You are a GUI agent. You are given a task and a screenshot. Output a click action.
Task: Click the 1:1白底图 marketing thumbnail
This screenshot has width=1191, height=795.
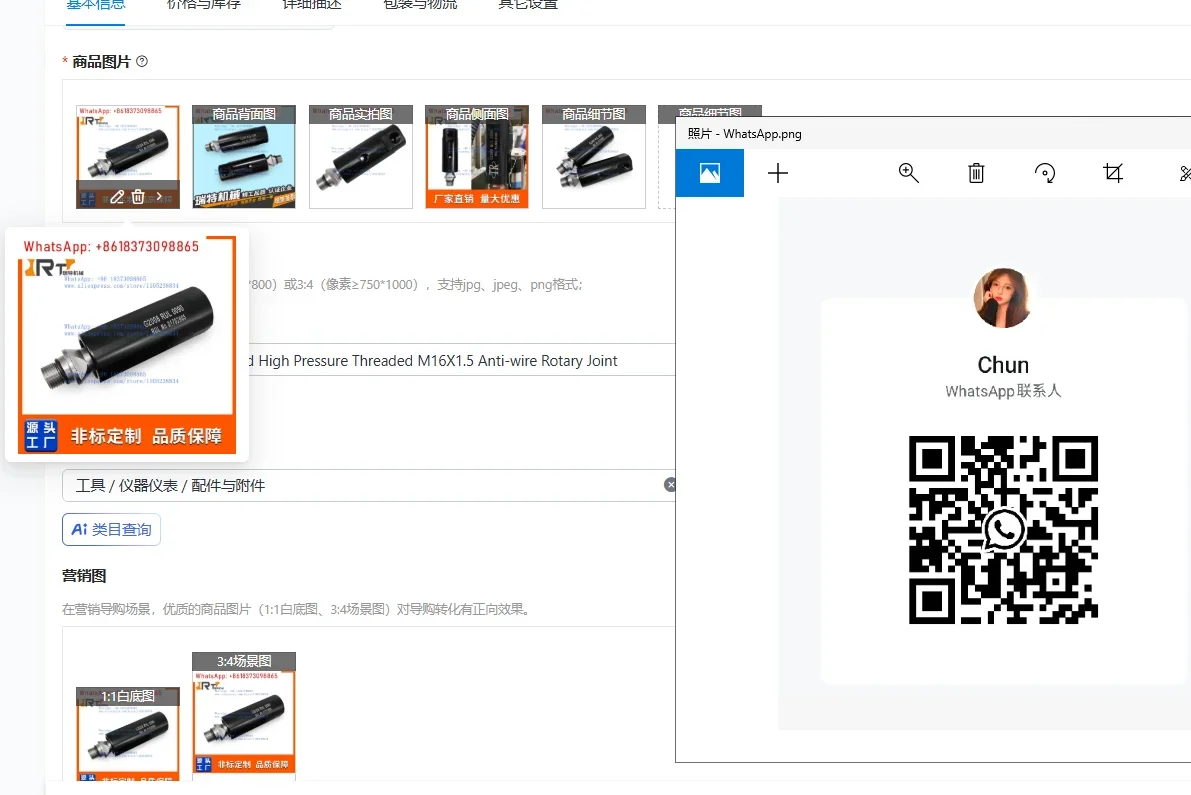click(x=128, y=733)
